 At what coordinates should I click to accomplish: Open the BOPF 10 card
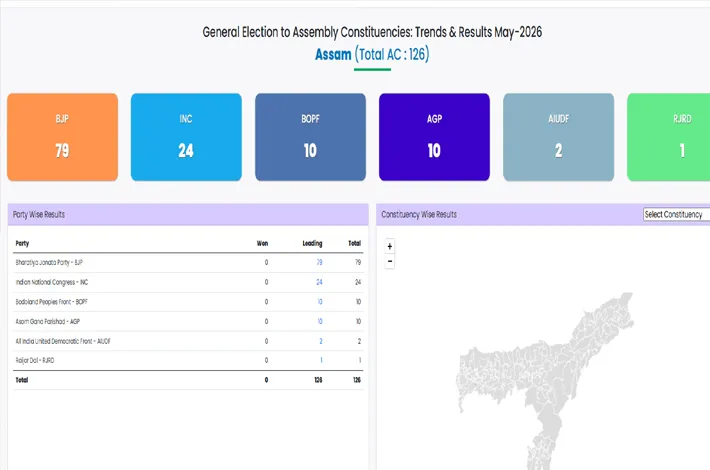click(x=310, y=137)
